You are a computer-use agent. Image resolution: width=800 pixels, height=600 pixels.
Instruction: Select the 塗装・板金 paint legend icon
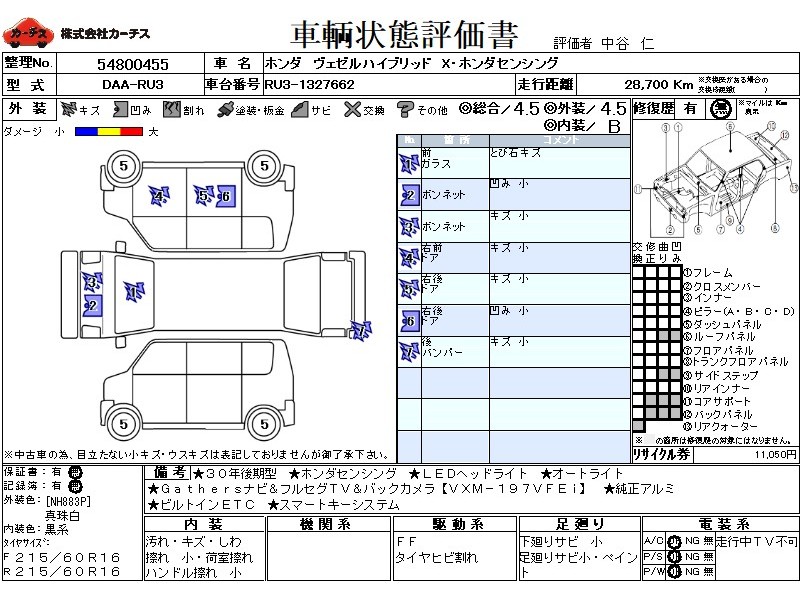pyautogui.click(x=224, y=109)
